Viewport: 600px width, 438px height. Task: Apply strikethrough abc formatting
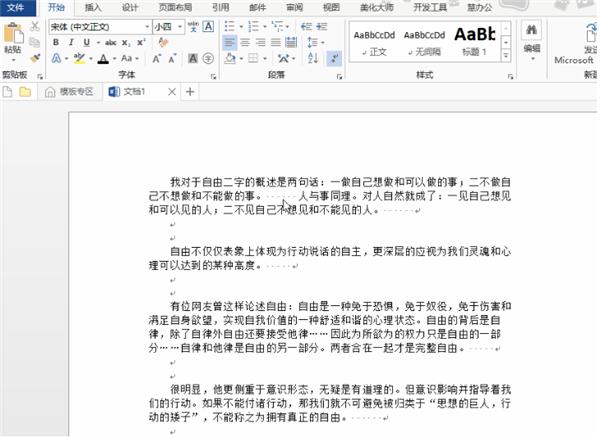pyautogui.click(x=111, y=42)
